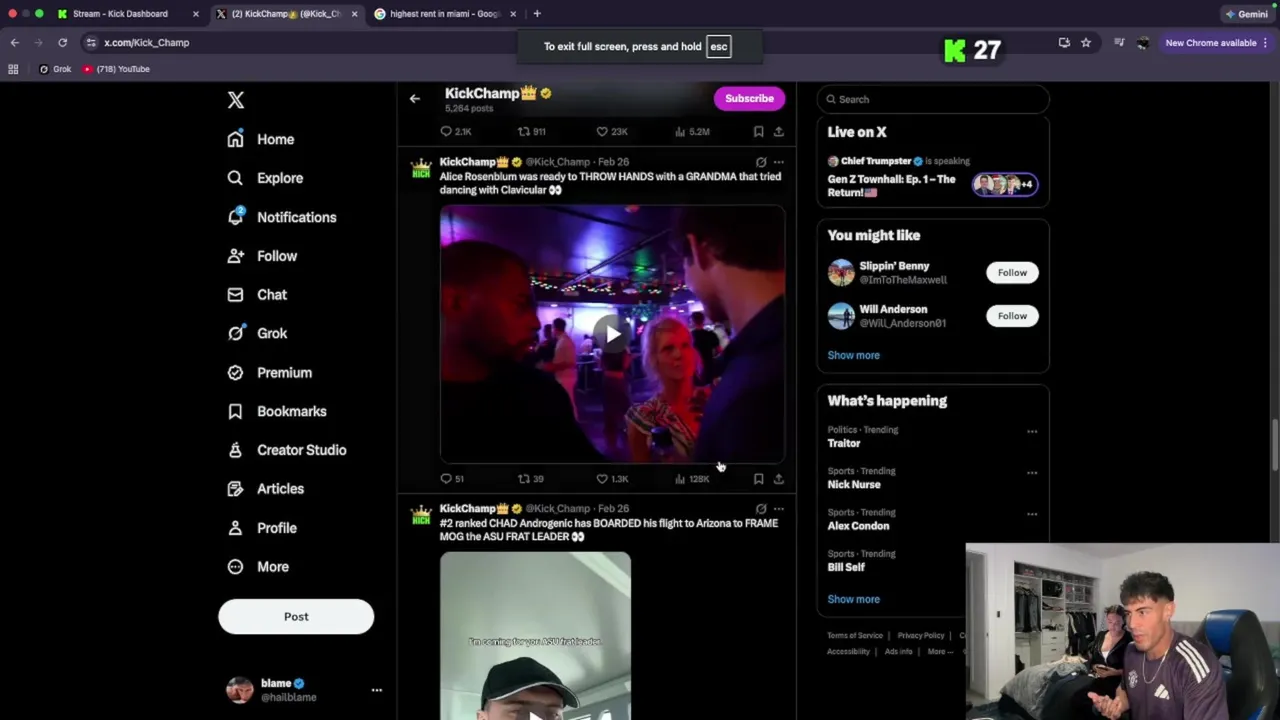Open the Home icon in the sidebar
Viewport: 1280px width, 720px height.
coord(235,139)
